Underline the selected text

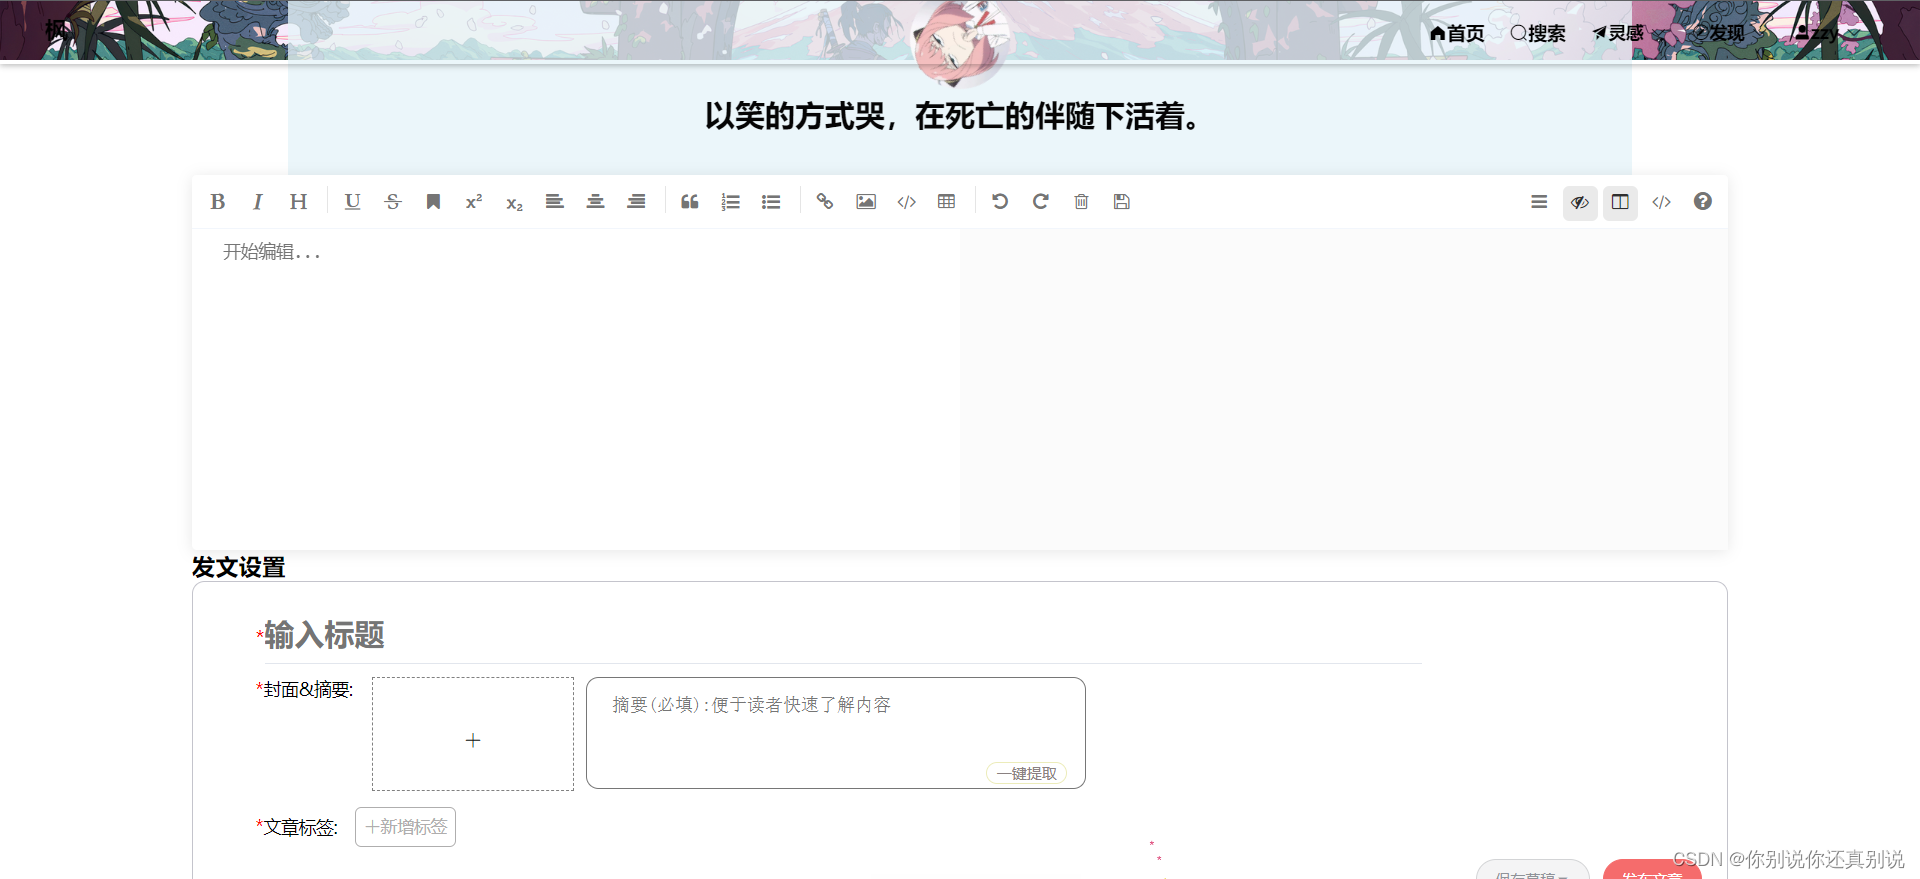(352, 202)
